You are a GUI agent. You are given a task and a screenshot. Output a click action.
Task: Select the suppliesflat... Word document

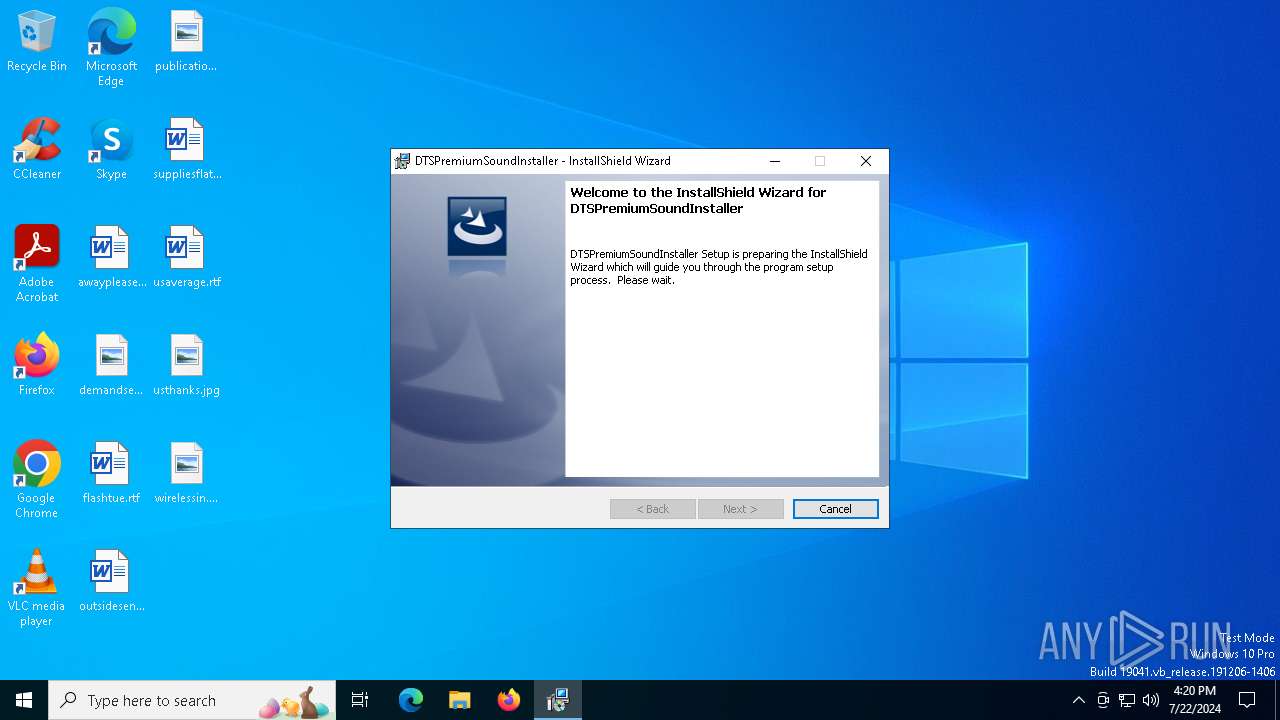pos(186,150)
